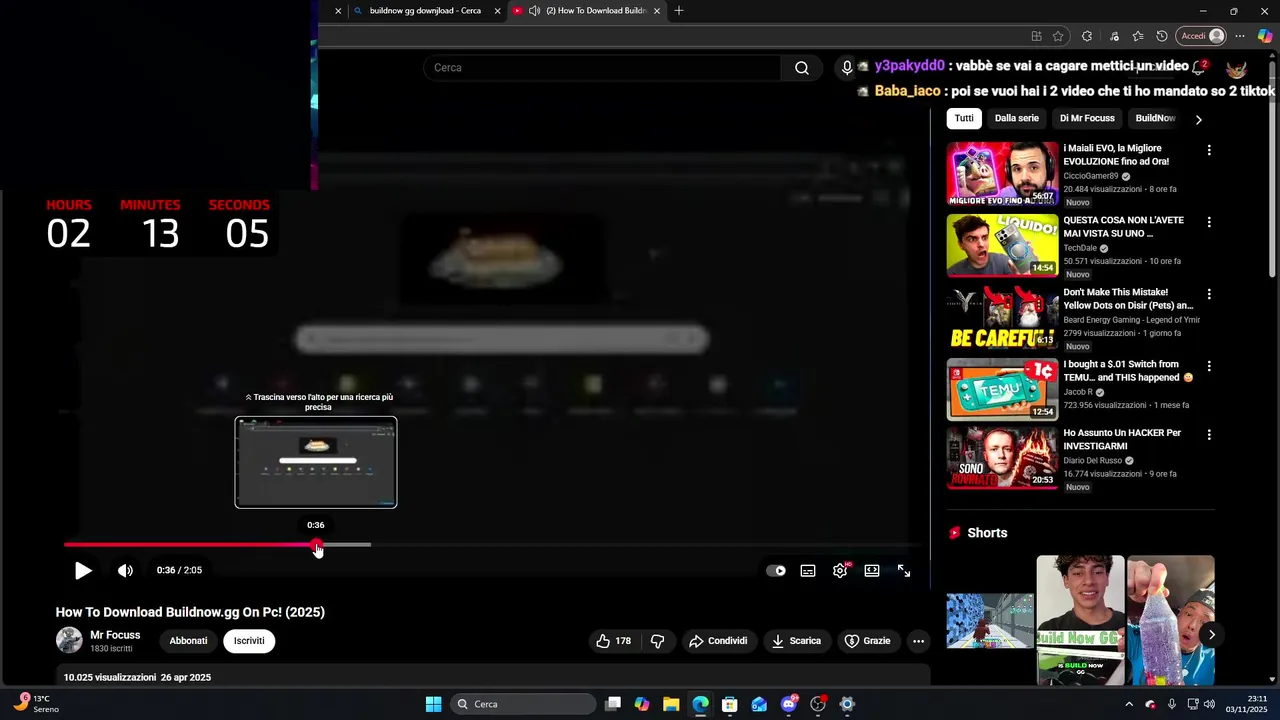Enter fullscreen mode in player

click(x=904, y=570)
